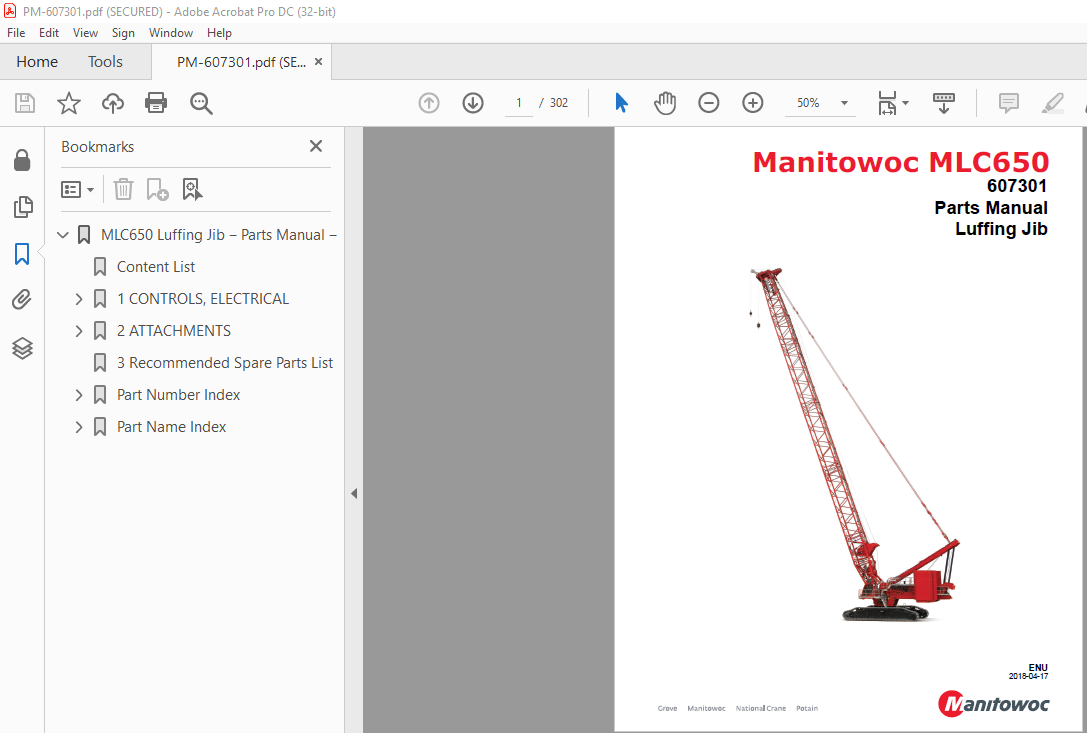Open security lock panel in sidebar
The width and height of the screenshot is (1087, 733).
(x=22, y=160)
